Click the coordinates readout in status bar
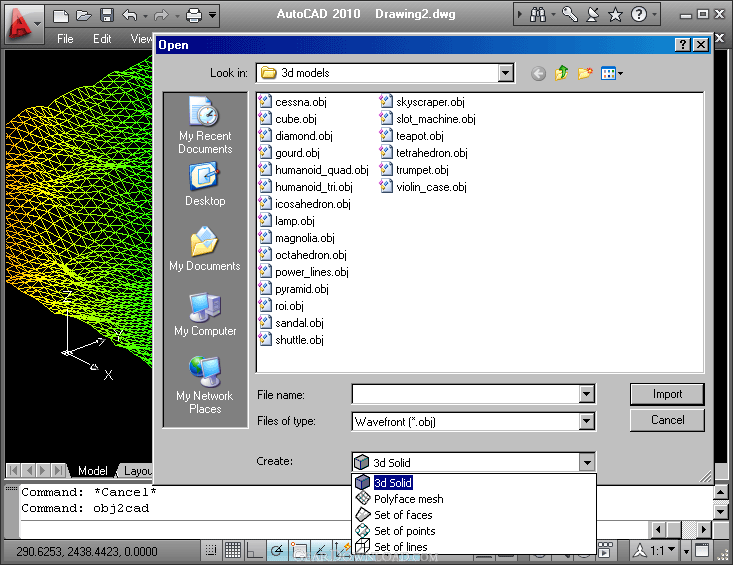733x565 pixels. (87, 551)
